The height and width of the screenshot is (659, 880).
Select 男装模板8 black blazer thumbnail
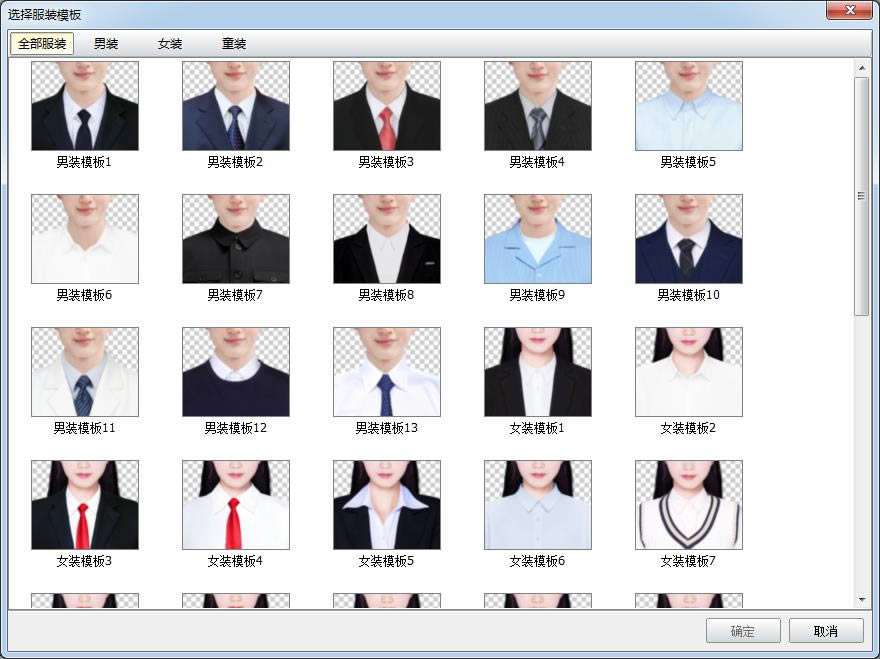click(387, 239)
